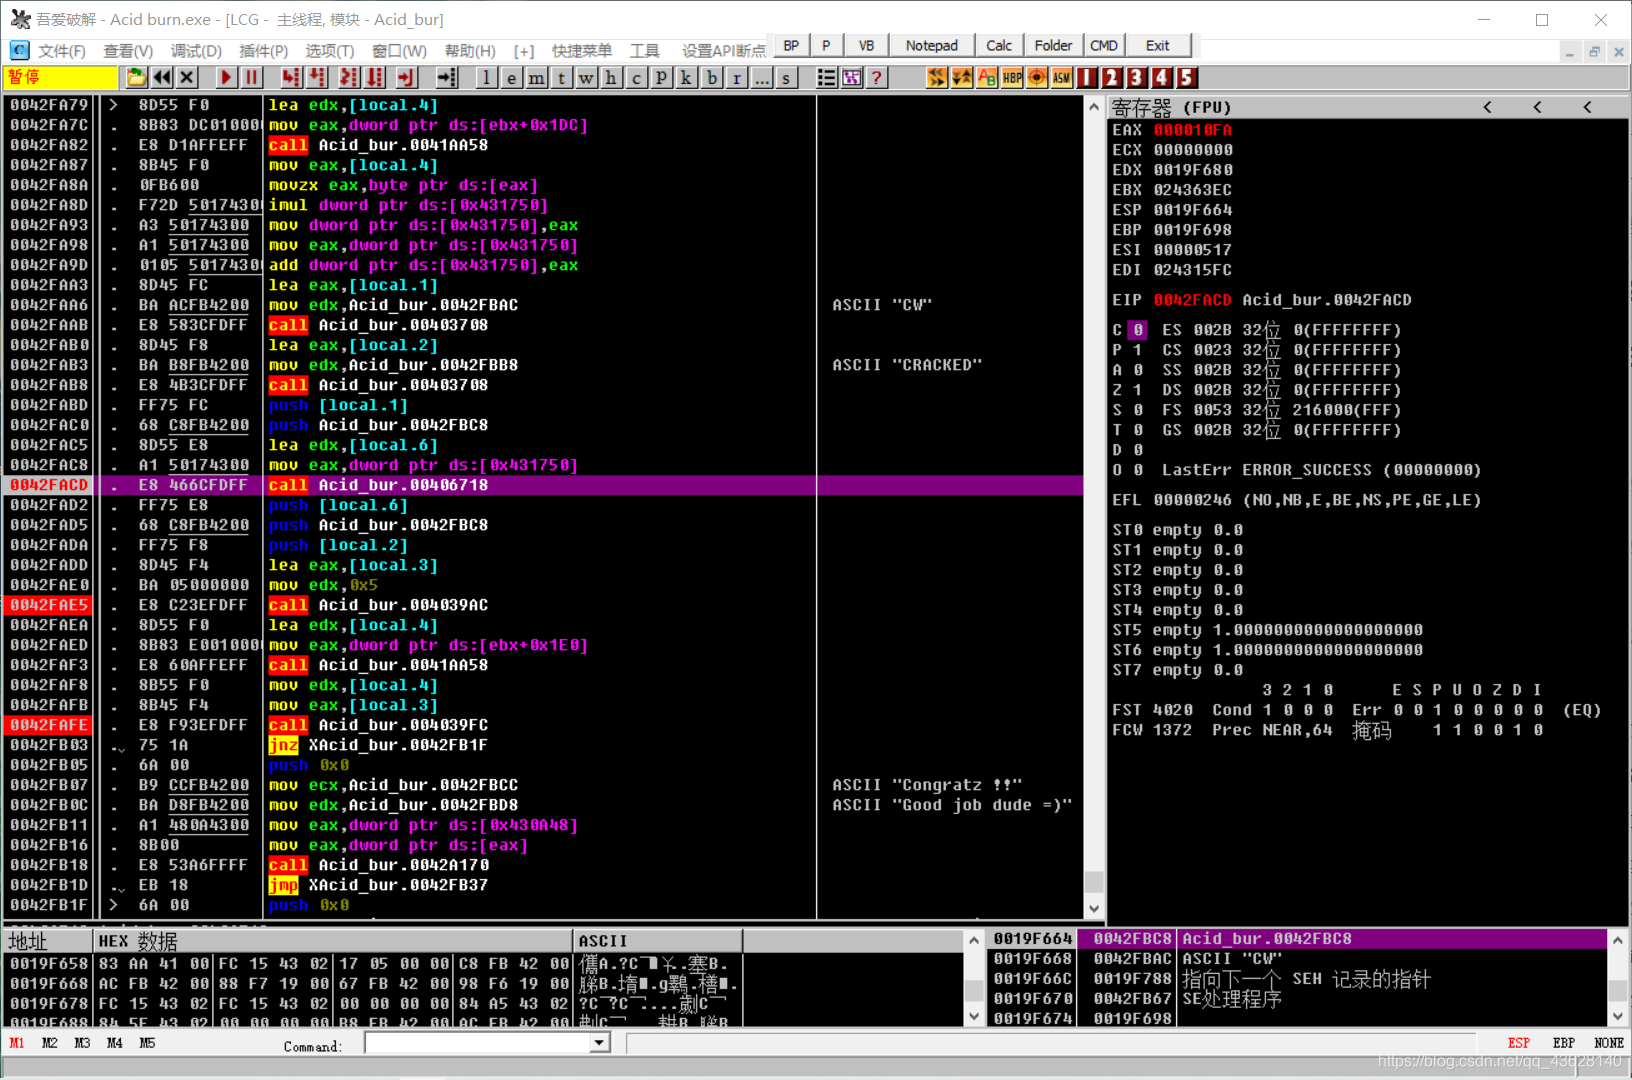
Task: Click the X close program icon
Action: click(187, 77)
